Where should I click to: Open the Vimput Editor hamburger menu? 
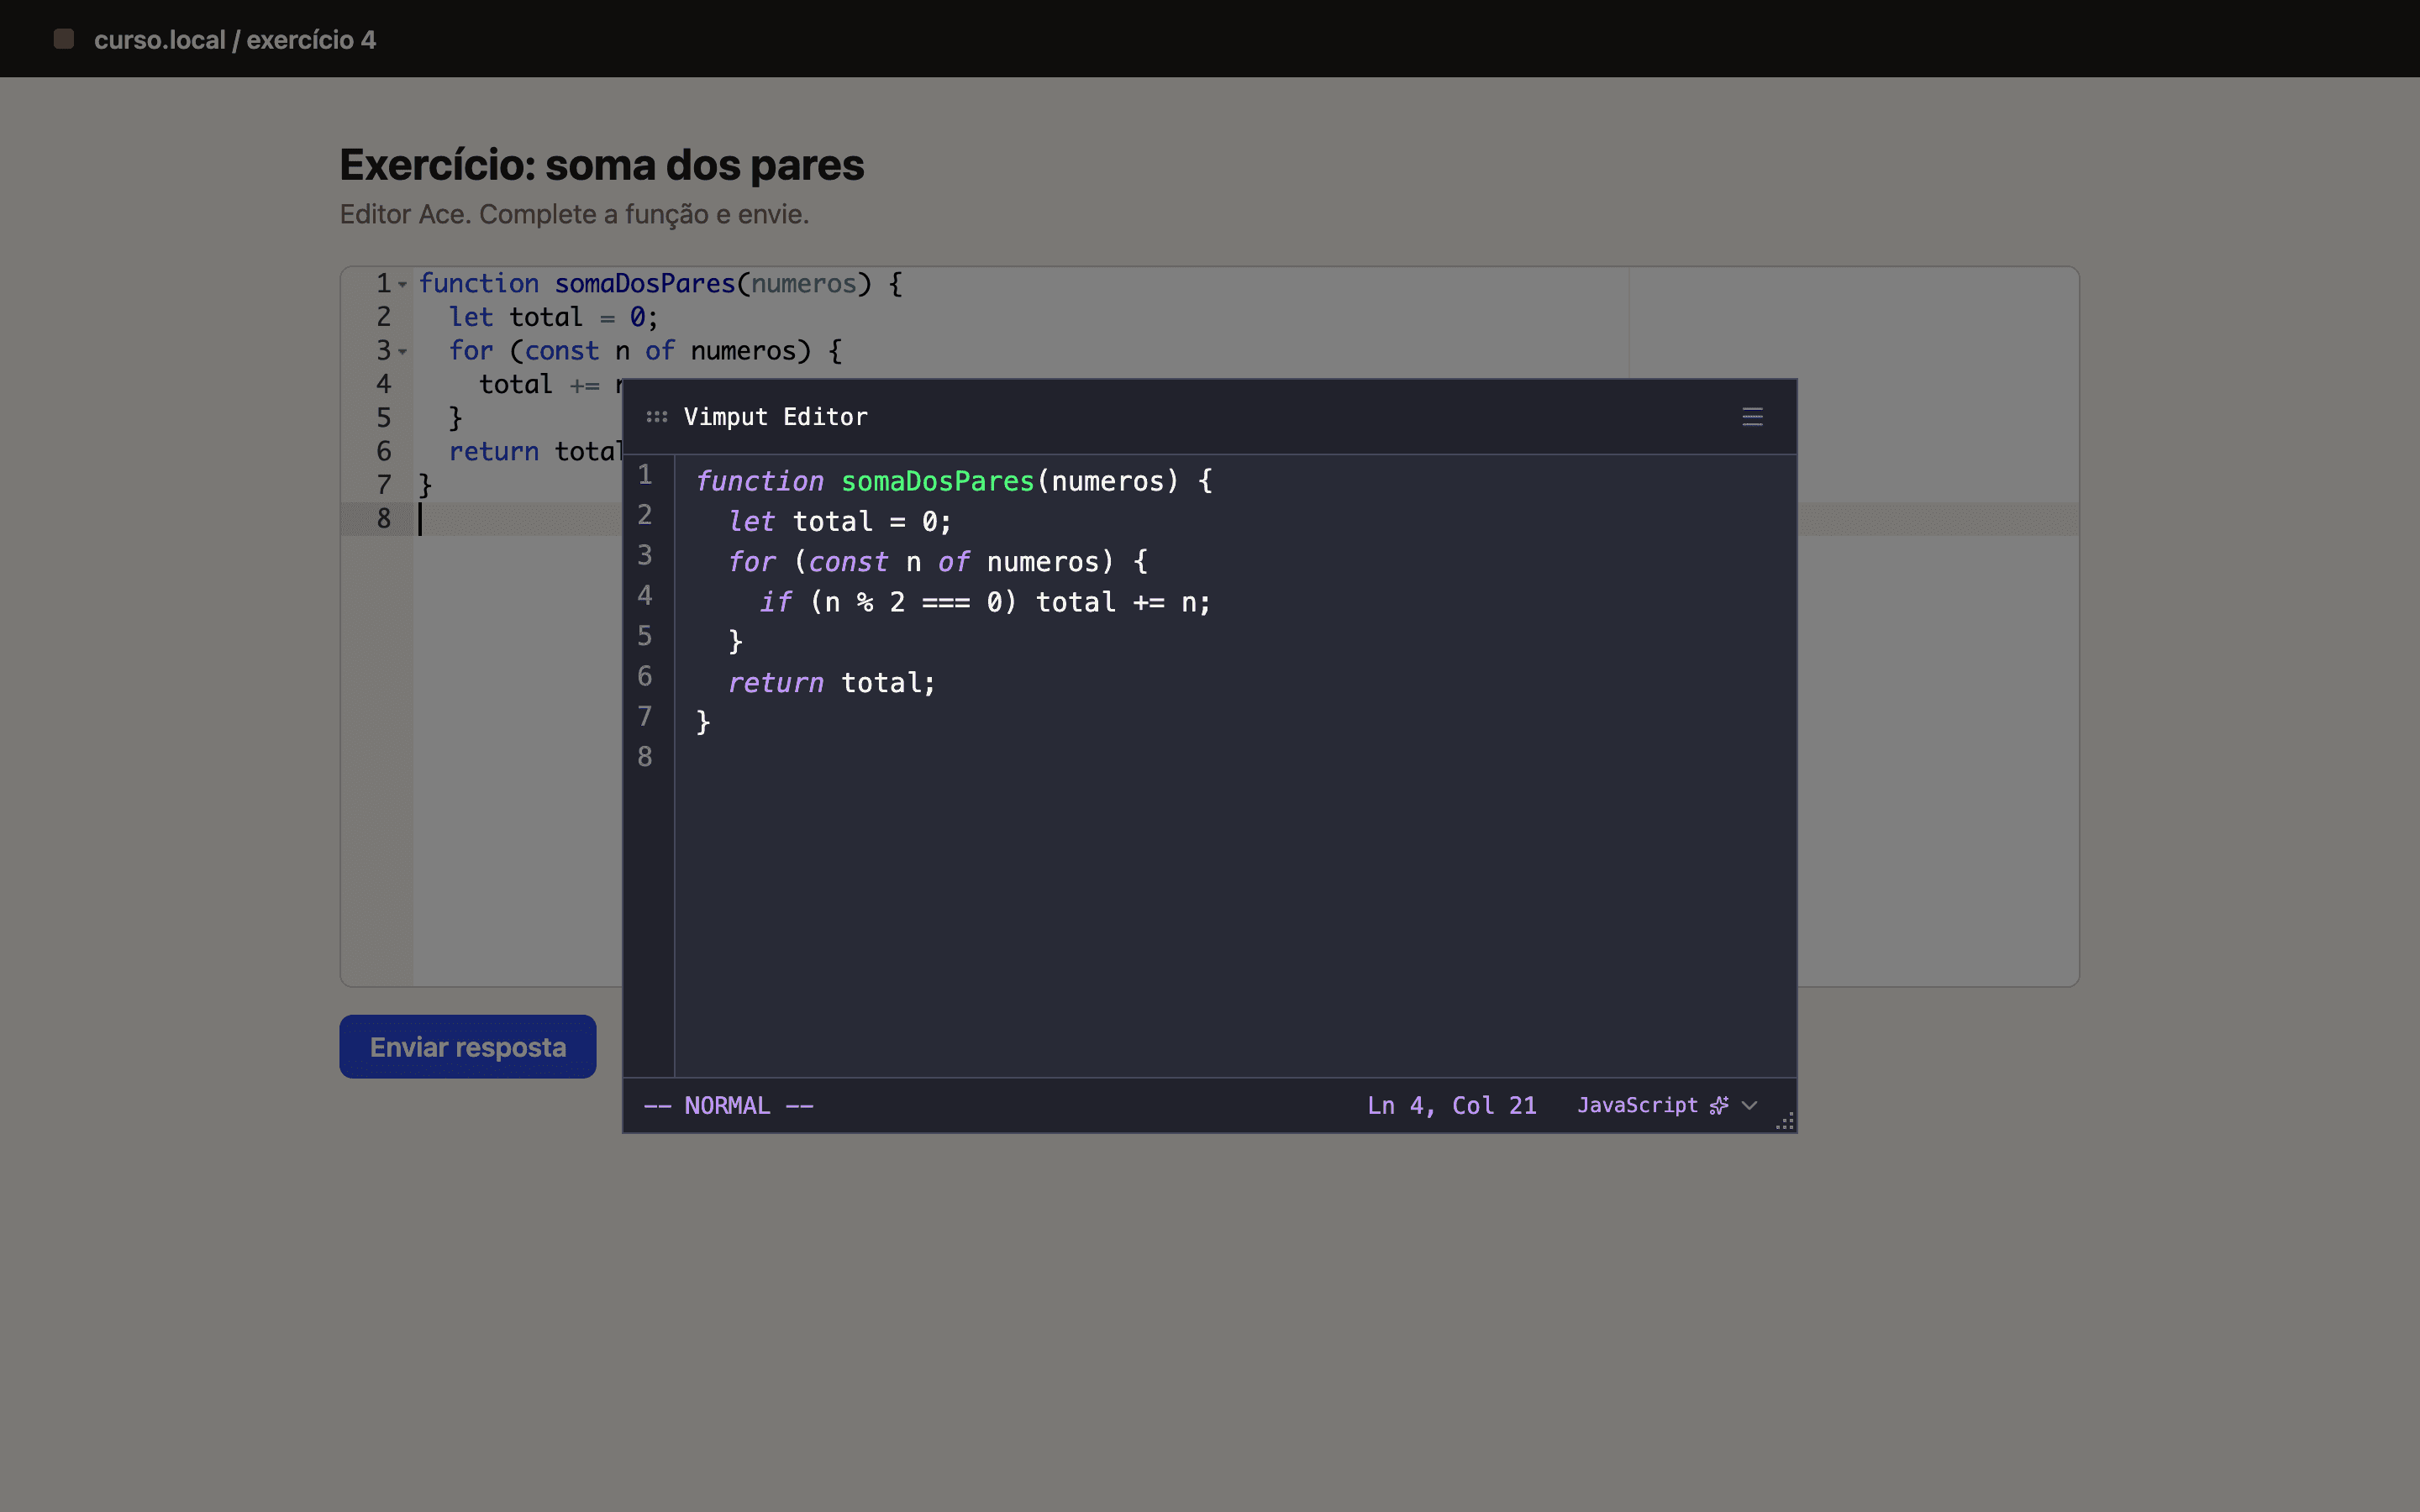tap(1752, 417)
